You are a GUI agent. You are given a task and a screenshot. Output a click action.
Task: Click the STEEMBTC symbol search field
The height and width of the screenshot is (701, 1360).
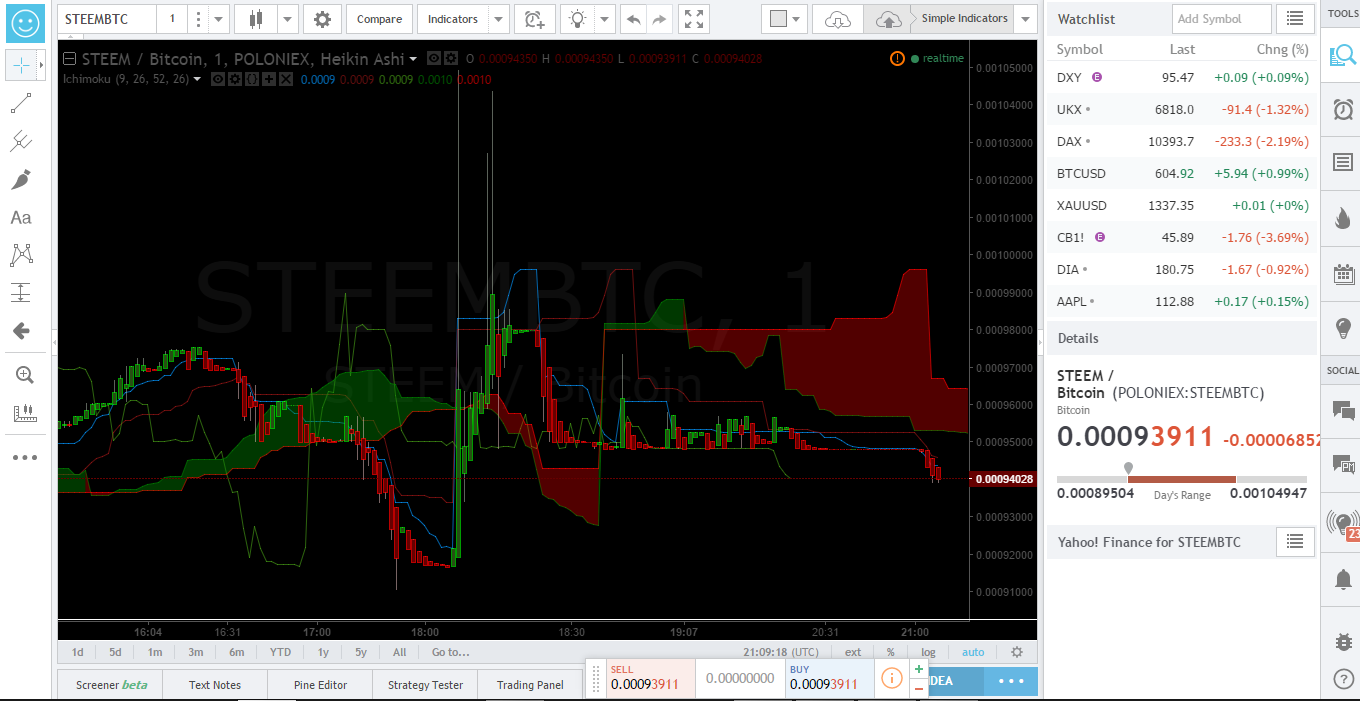point(107,19)
